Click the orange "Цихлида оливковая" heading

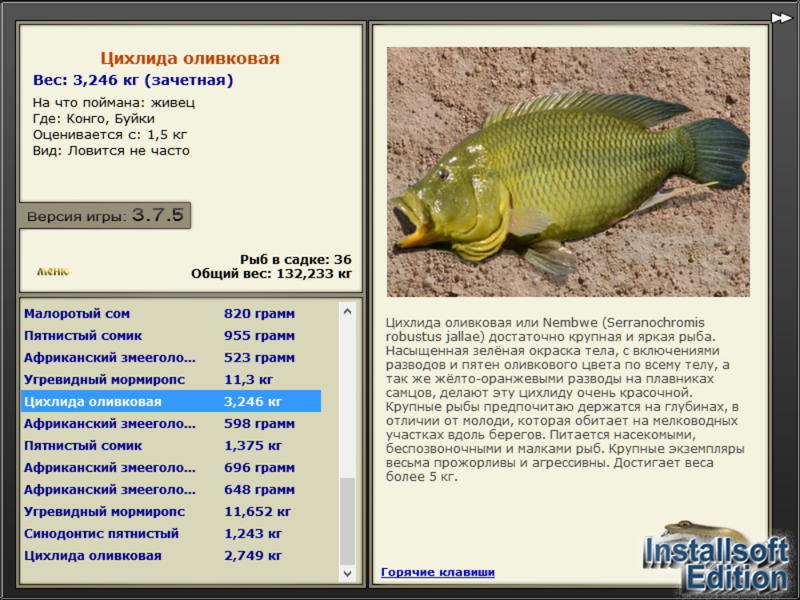[190, 58]
